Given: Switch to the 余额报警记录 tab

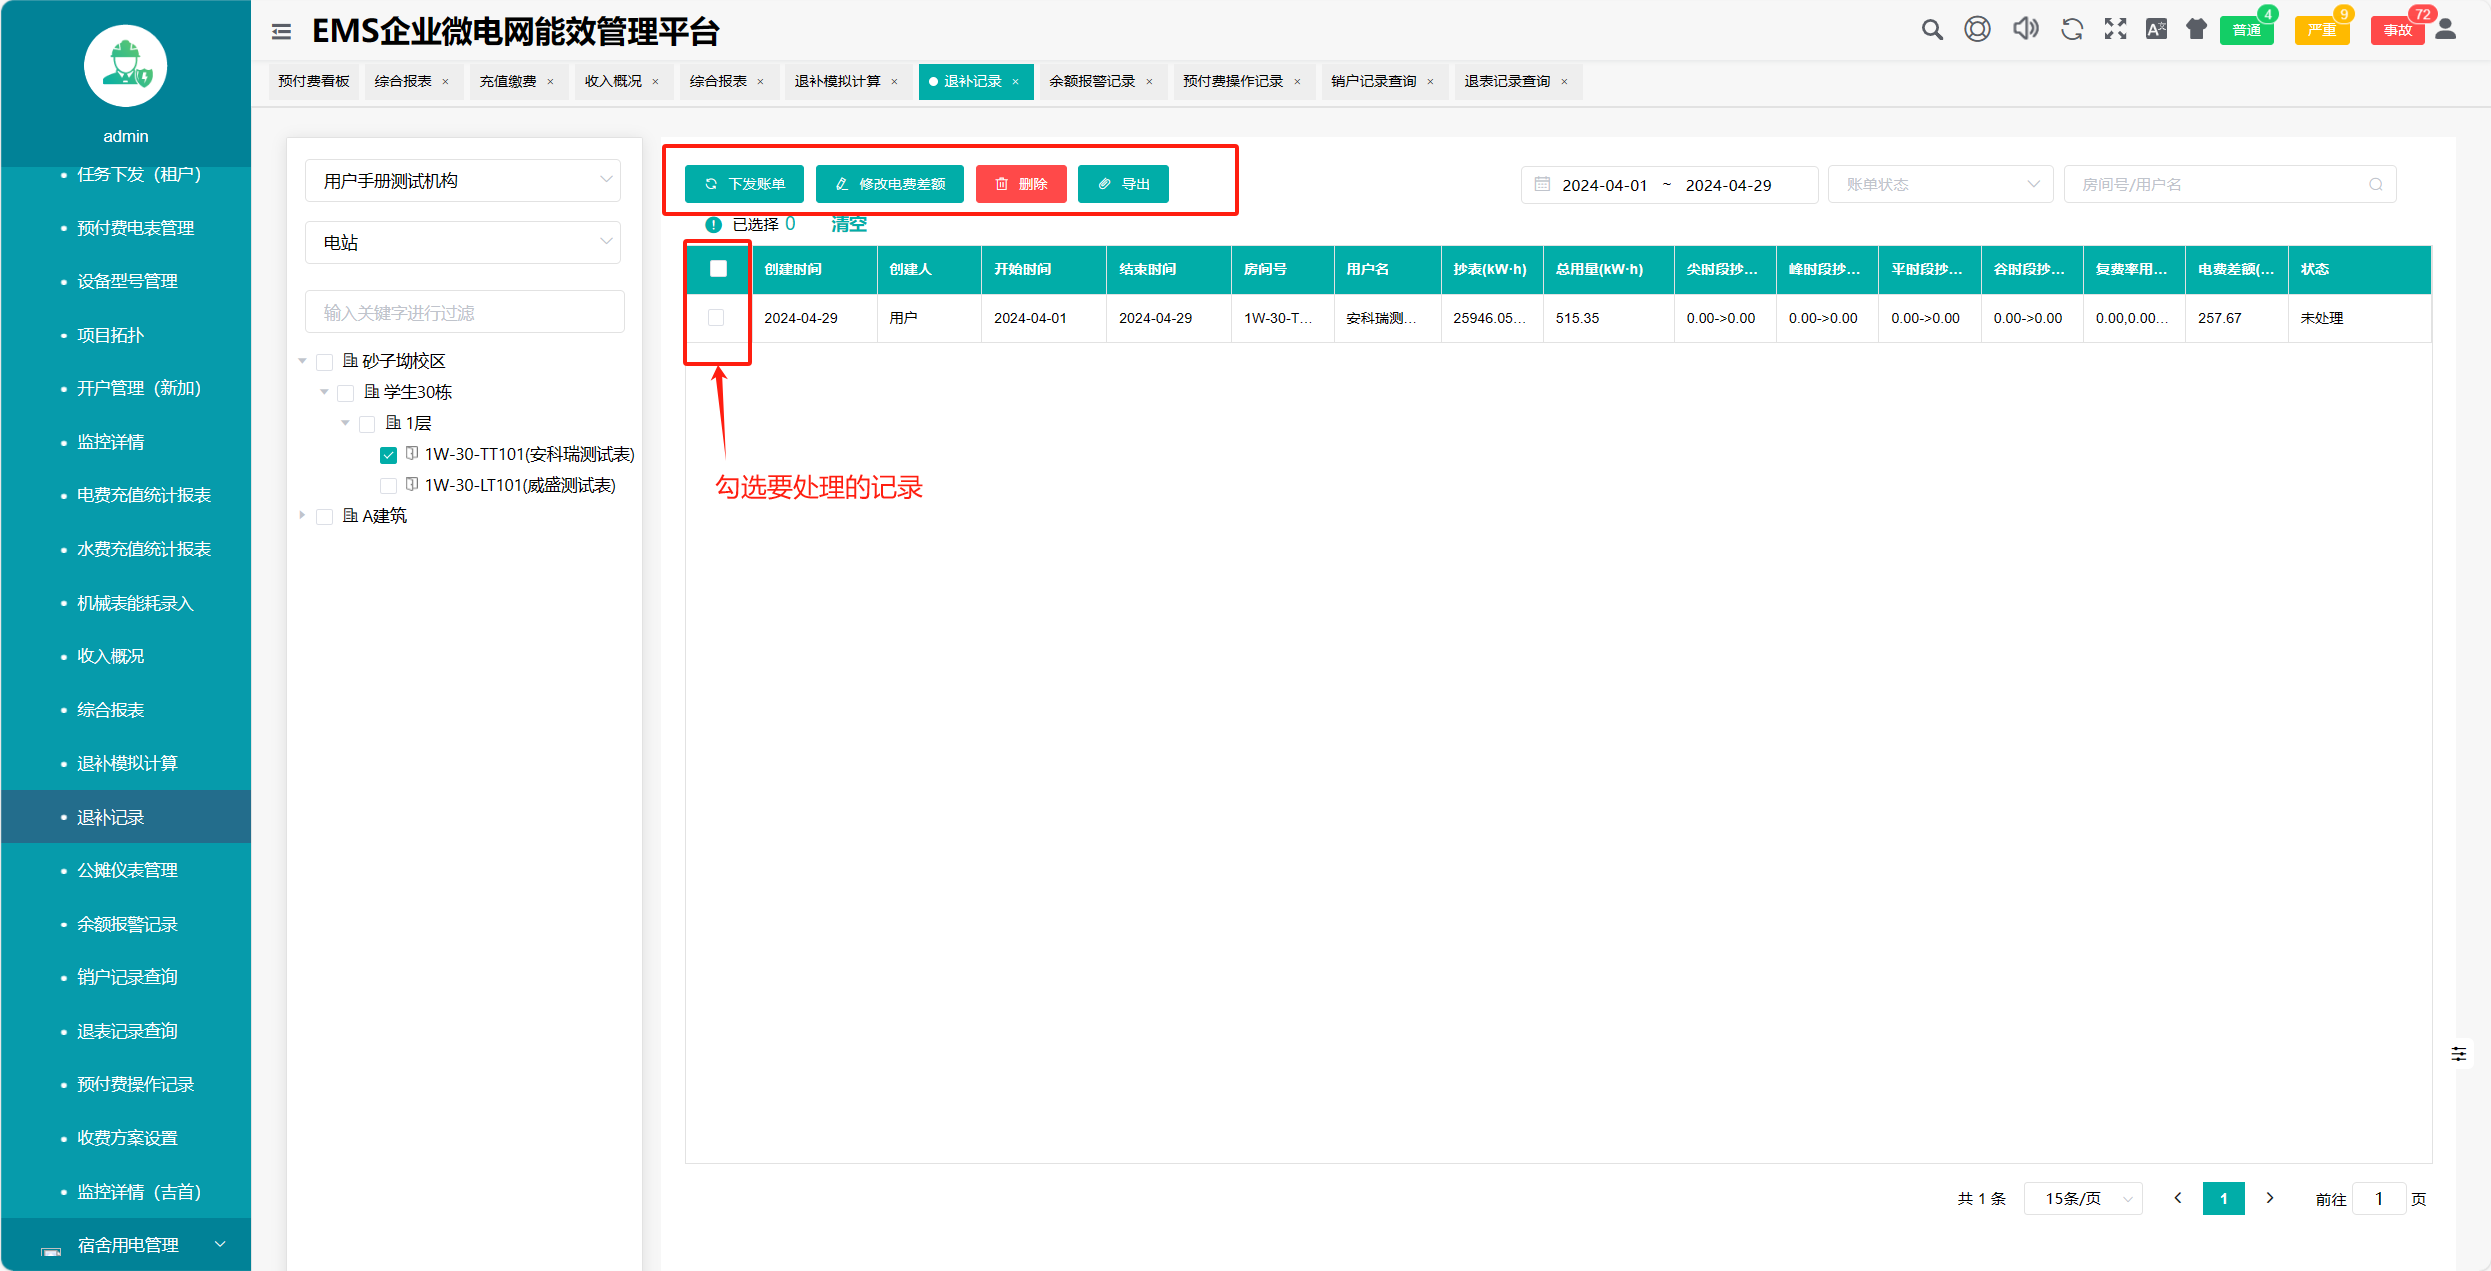Looking at the screenshot, I should [1091, 81].
